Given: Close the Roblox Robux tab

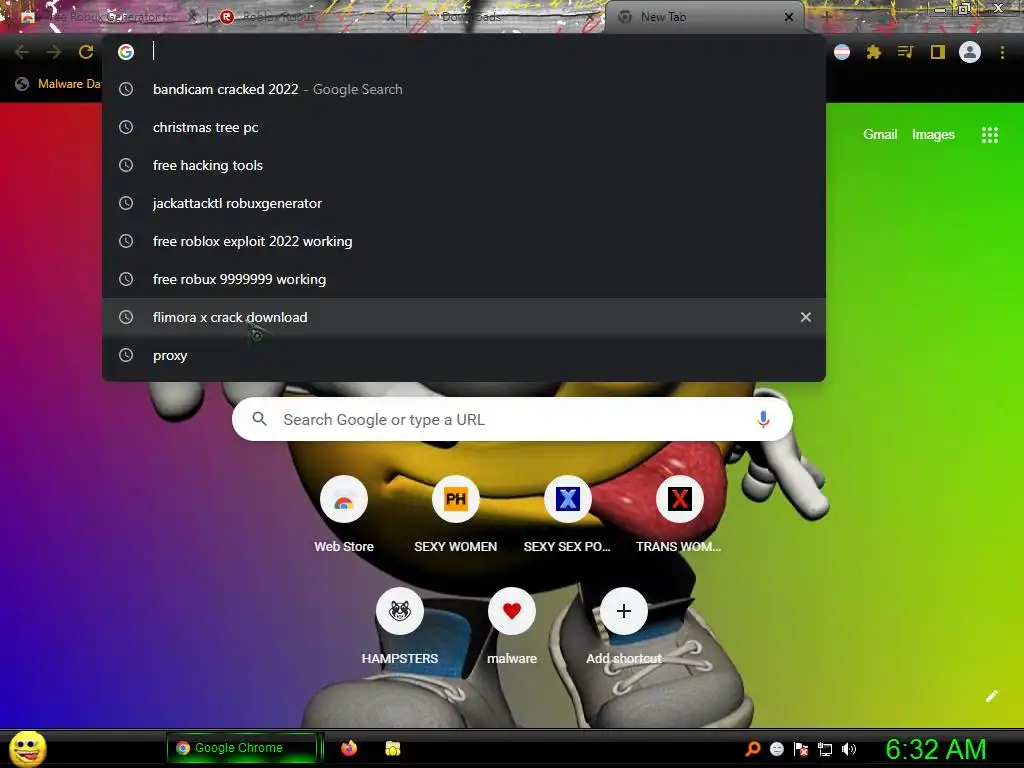Looking at the screenshot, I should click(x=391, y=17).
